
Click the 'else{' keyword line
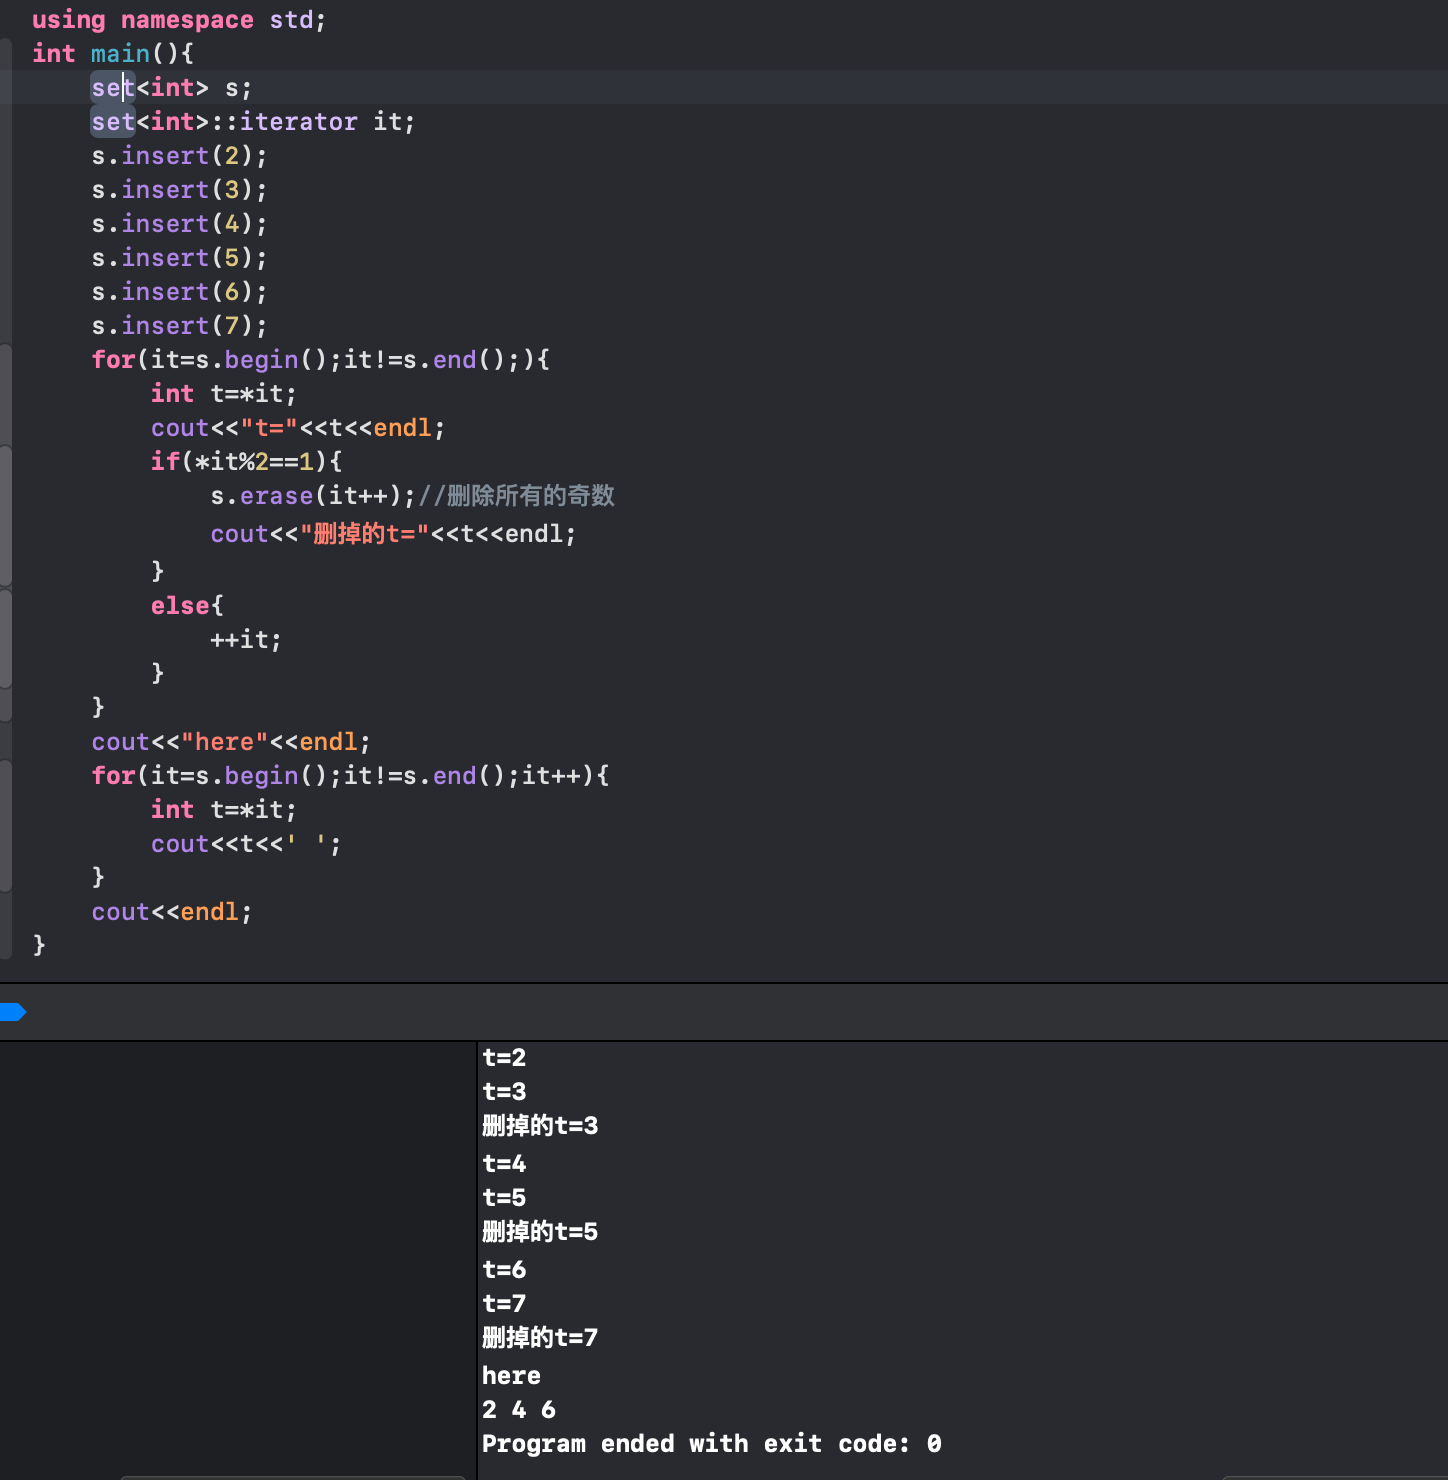(x=188, y=606)
